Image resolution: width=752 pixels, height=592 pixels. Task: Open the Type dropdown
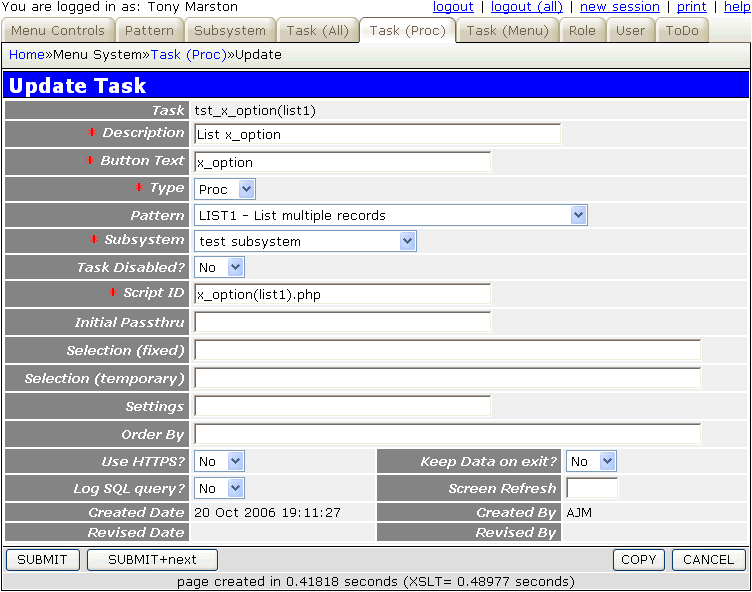[225, 188]
